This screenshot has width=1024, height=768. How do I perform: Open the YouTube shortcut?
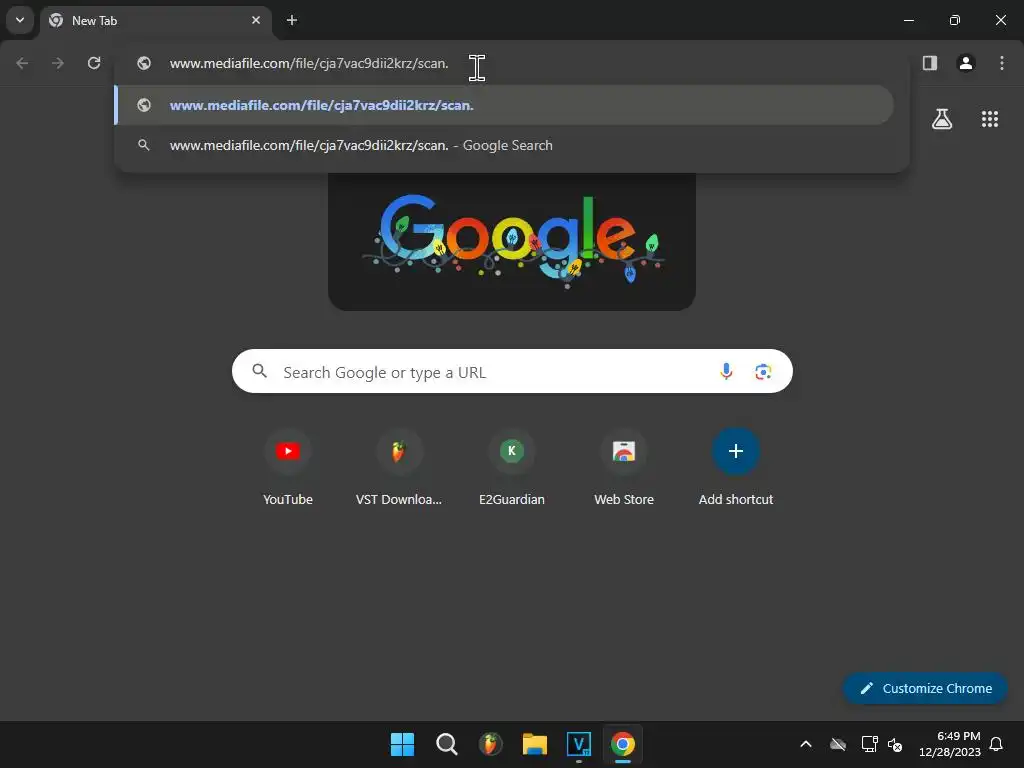tap(287, 468)
